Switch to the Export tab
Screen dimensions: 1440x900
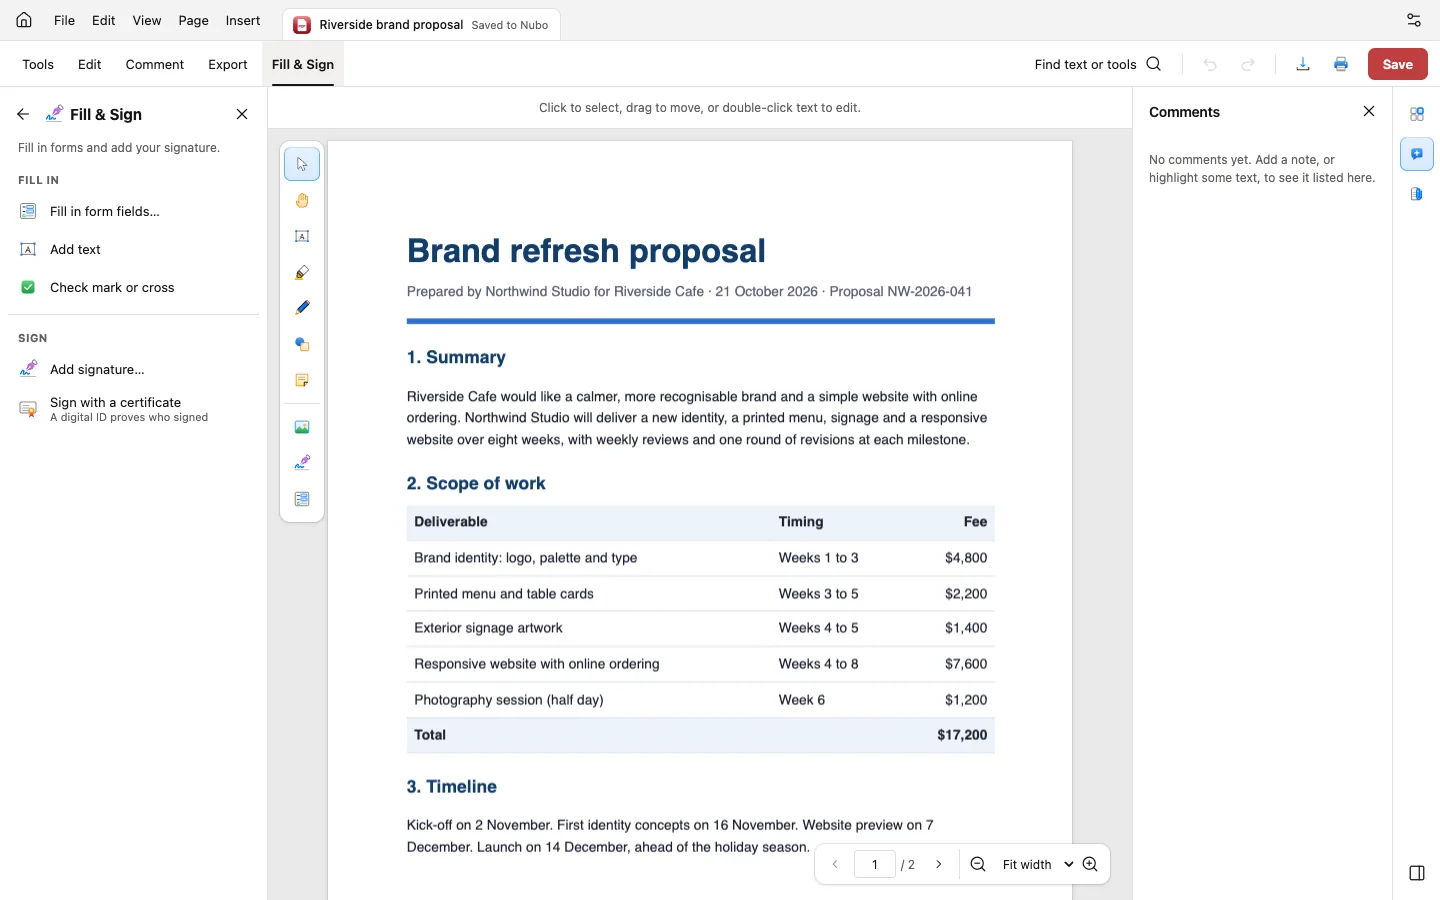coord(228,64)
